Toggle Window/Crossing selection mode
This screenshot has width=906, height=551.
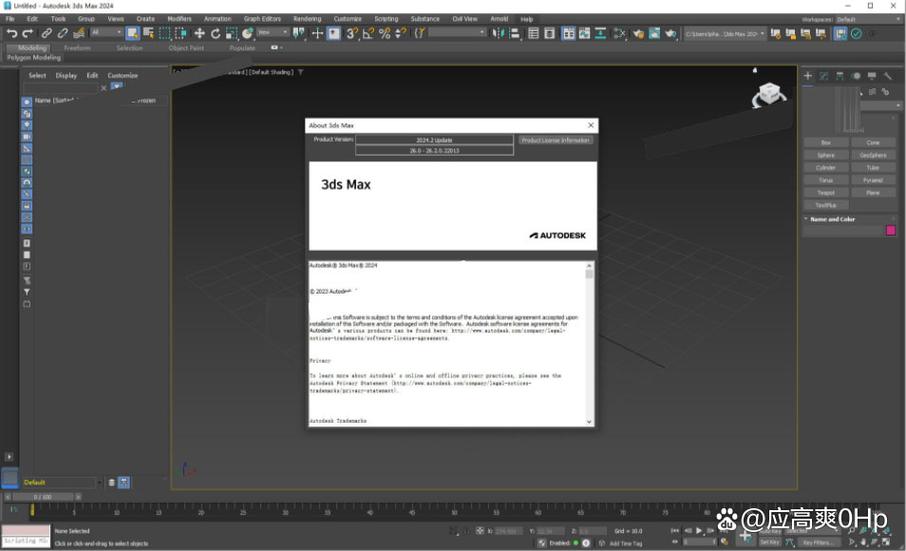click(180, 33)
